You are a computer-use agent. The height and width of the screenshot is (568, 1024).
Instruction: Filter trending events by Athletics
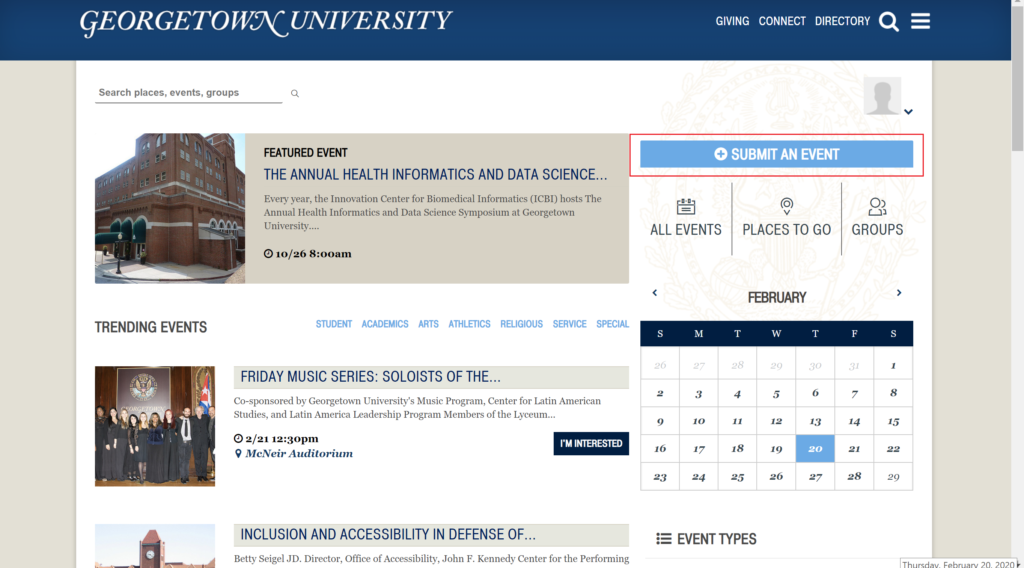[x=469, y=324]
